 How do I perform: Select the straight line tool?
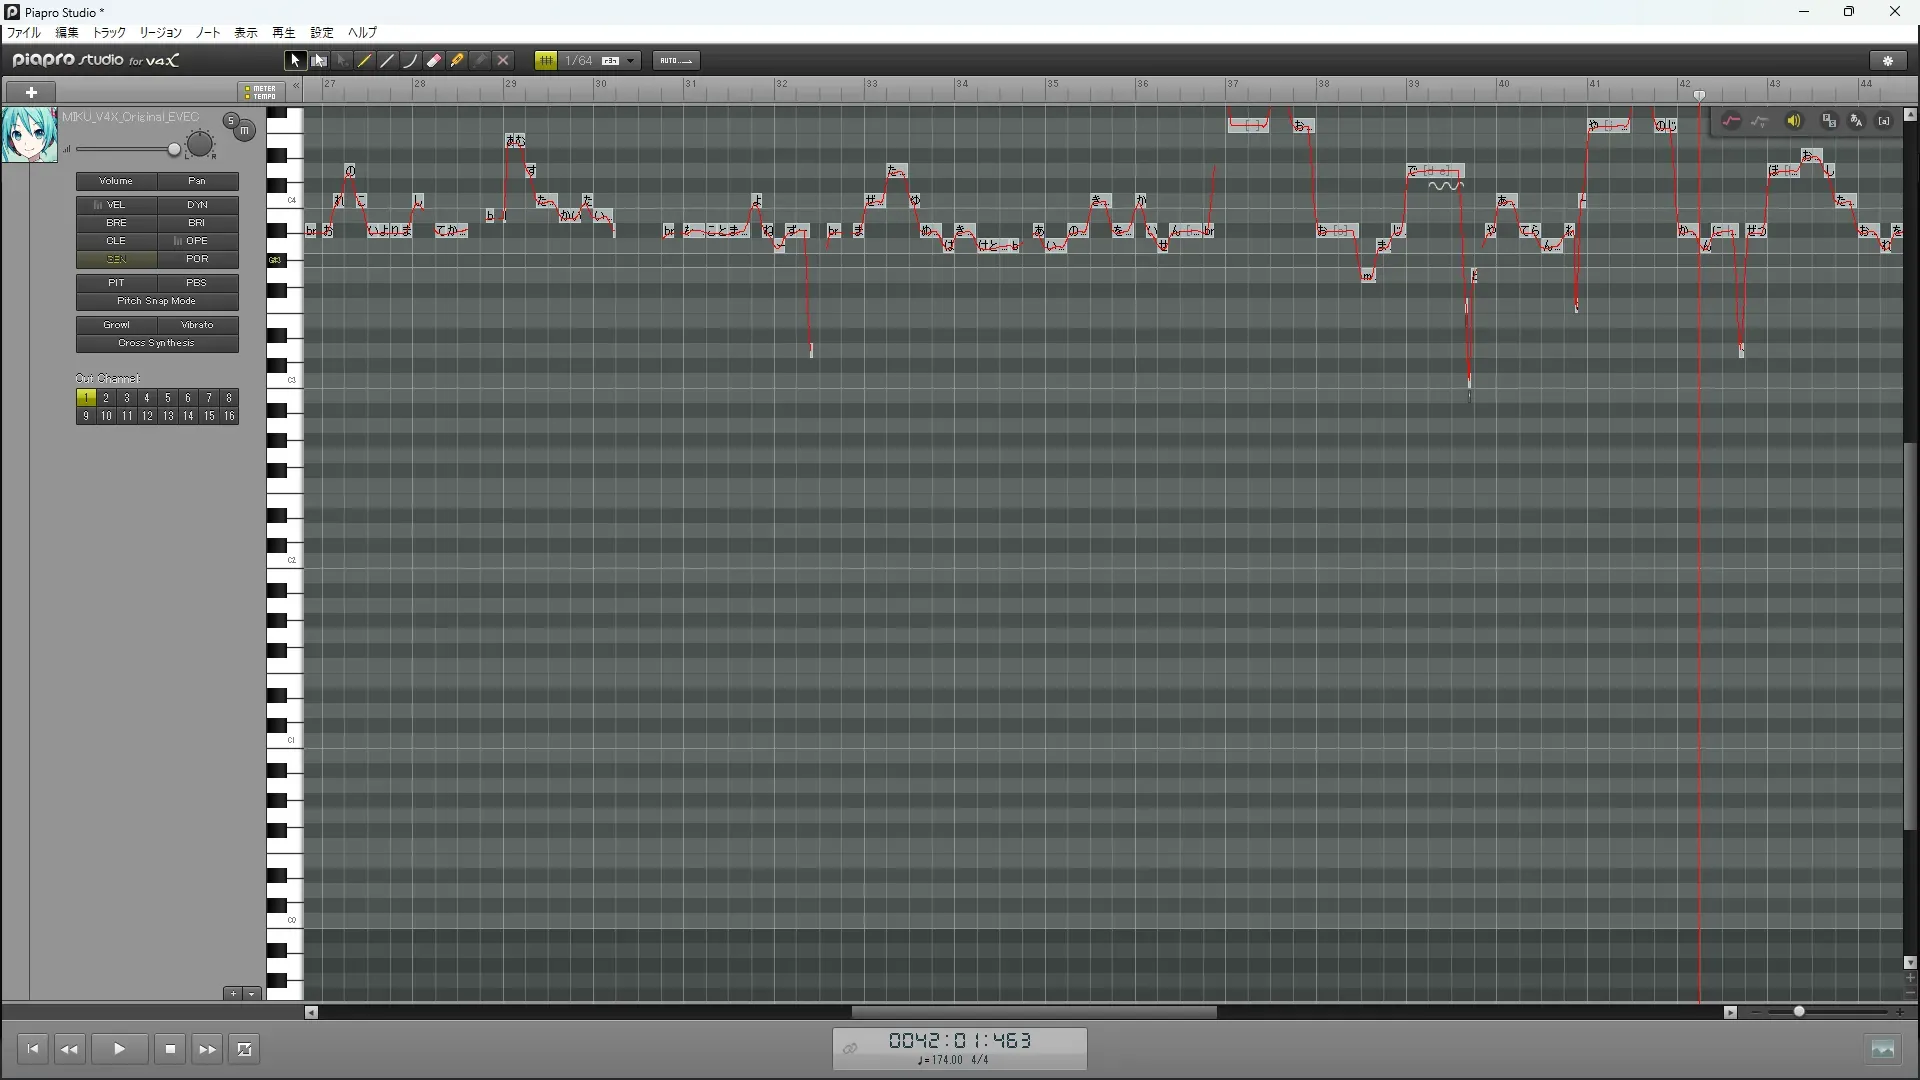388,61
